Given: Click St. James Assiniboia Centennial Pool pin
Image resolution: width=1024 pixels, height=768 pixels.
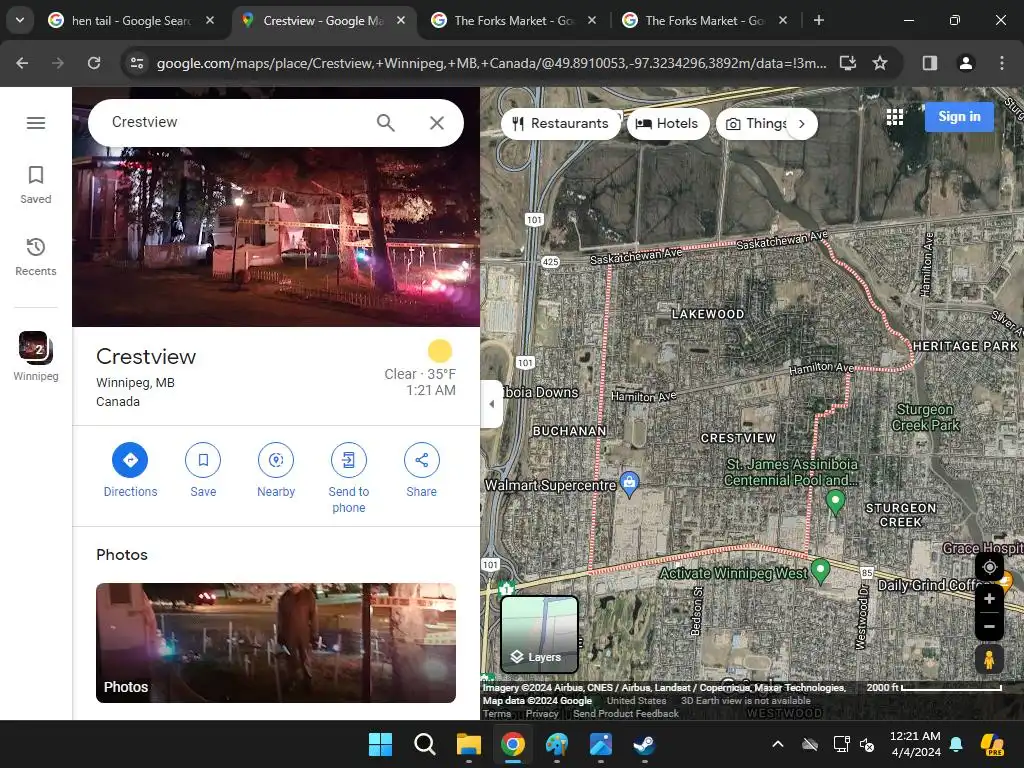Looking at the screenshot, I should (x=835, y=503).
